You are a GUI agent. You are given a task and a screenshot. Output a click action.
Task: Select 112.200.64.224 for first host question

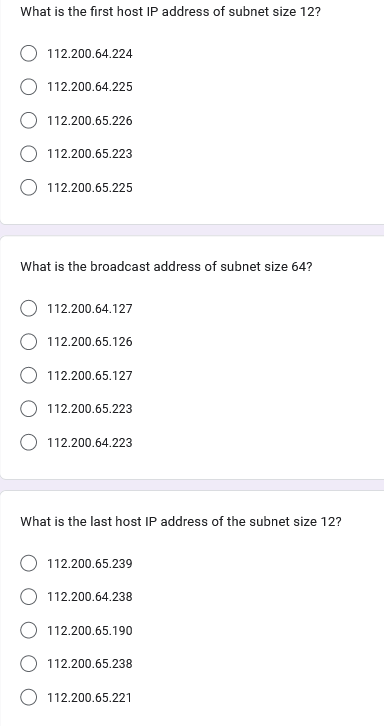tap(29, 54)
